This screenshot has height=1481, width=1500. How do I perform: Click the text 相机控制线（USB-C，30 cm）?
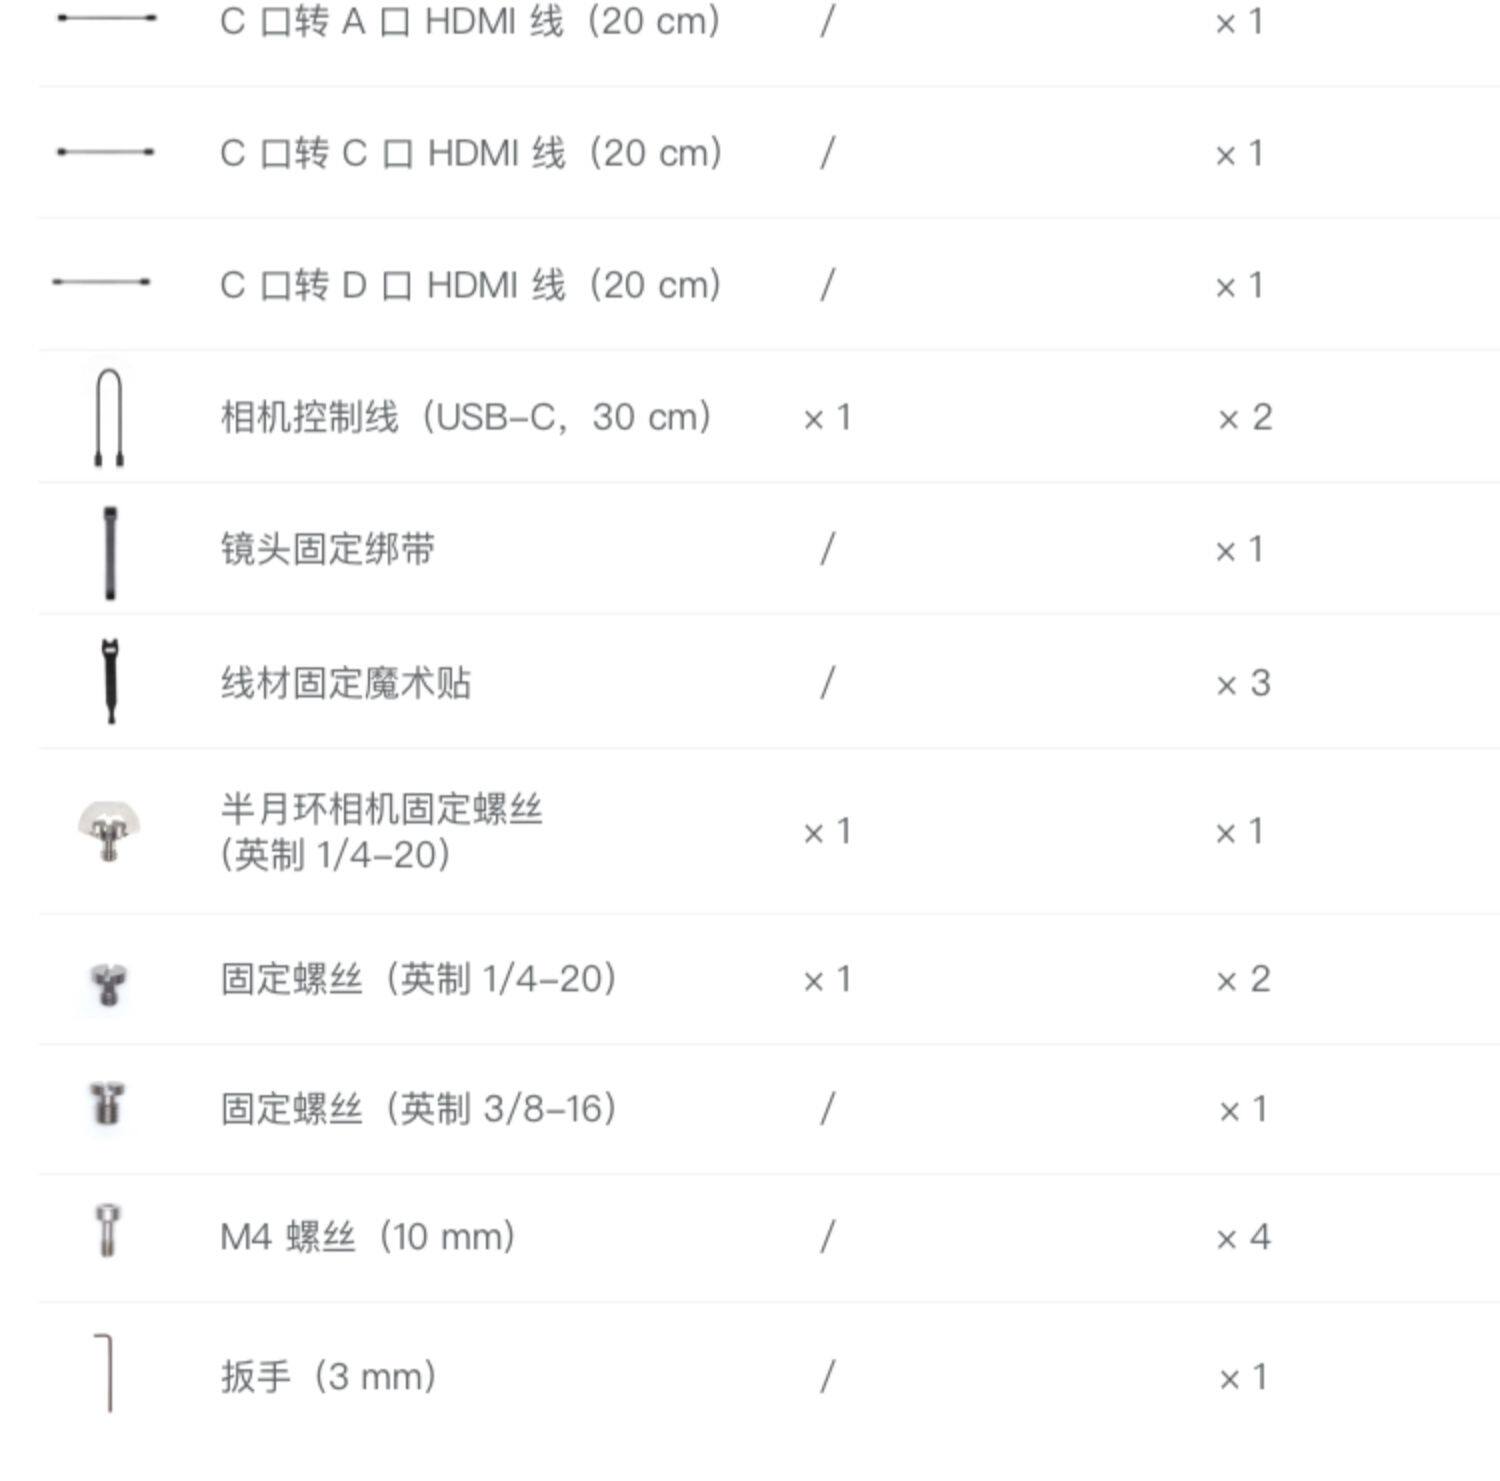click(x=466, y=417)
